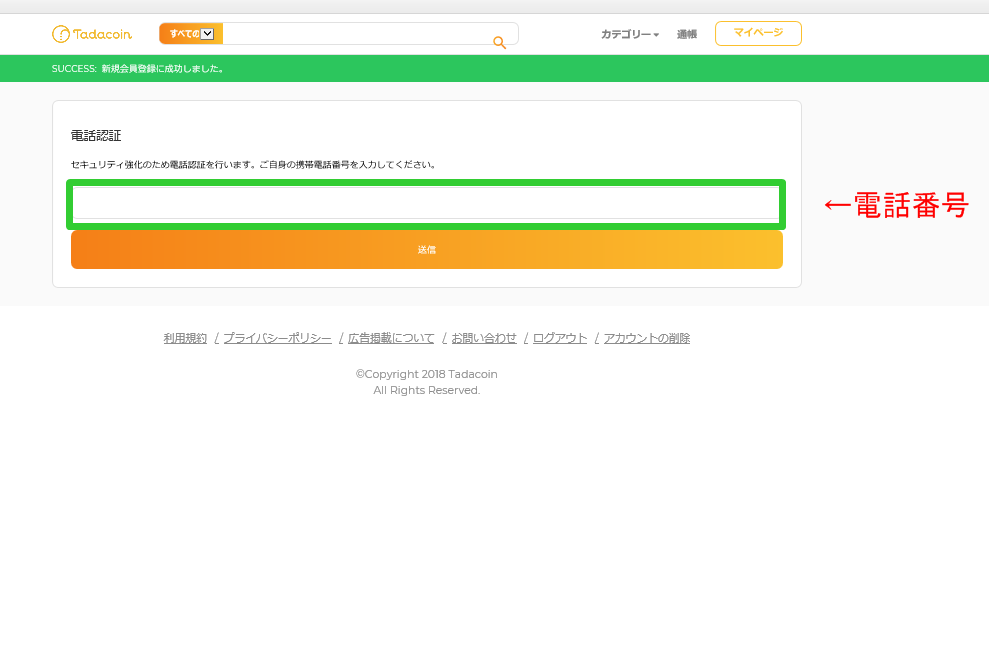Screen dimensions: 989x660
Task: Select the アカウントの削除 link
Action: [x=647, y=338]
